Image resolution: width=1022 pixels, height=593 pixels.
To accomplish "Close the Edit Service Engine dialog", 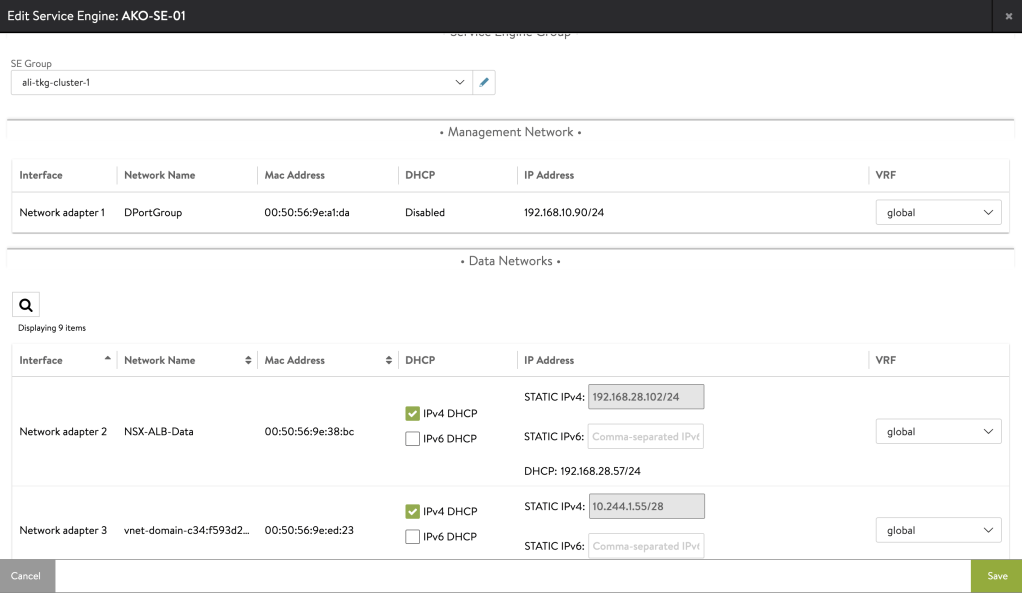I will tap(1008, 17).
